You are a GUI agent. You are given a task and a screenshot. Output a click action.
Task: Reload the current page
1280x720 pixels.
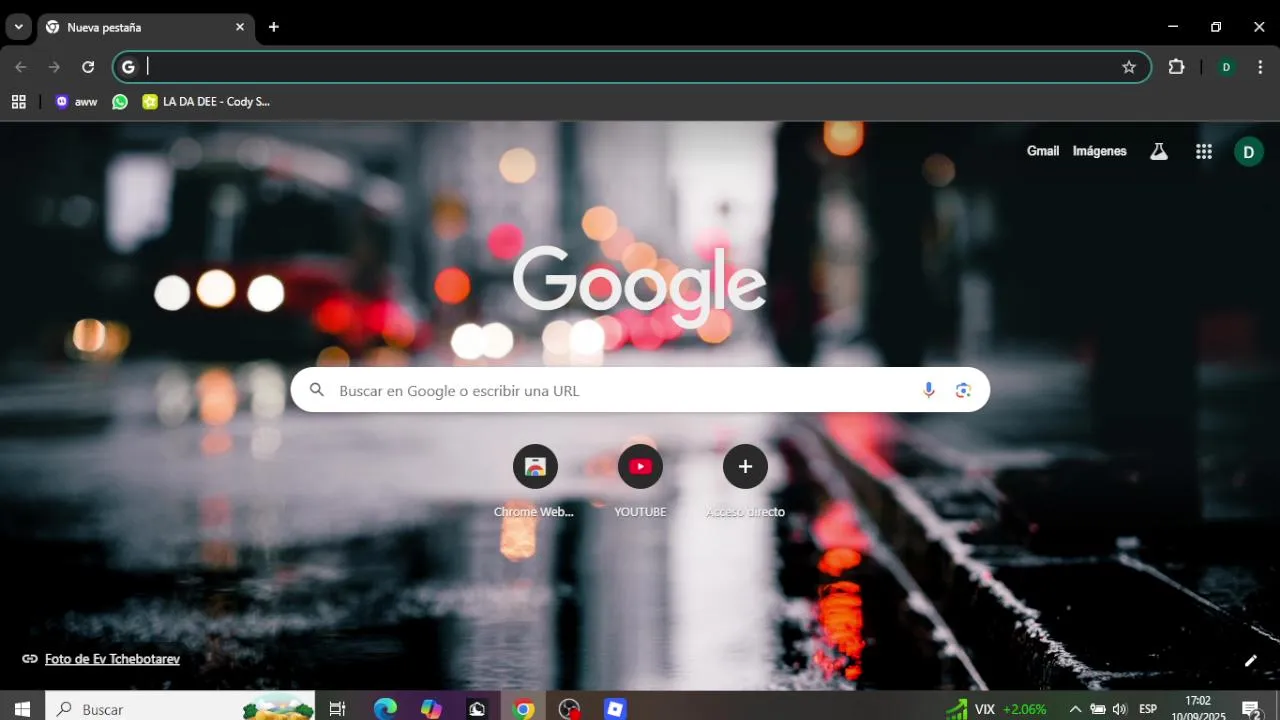coord(88,67)
